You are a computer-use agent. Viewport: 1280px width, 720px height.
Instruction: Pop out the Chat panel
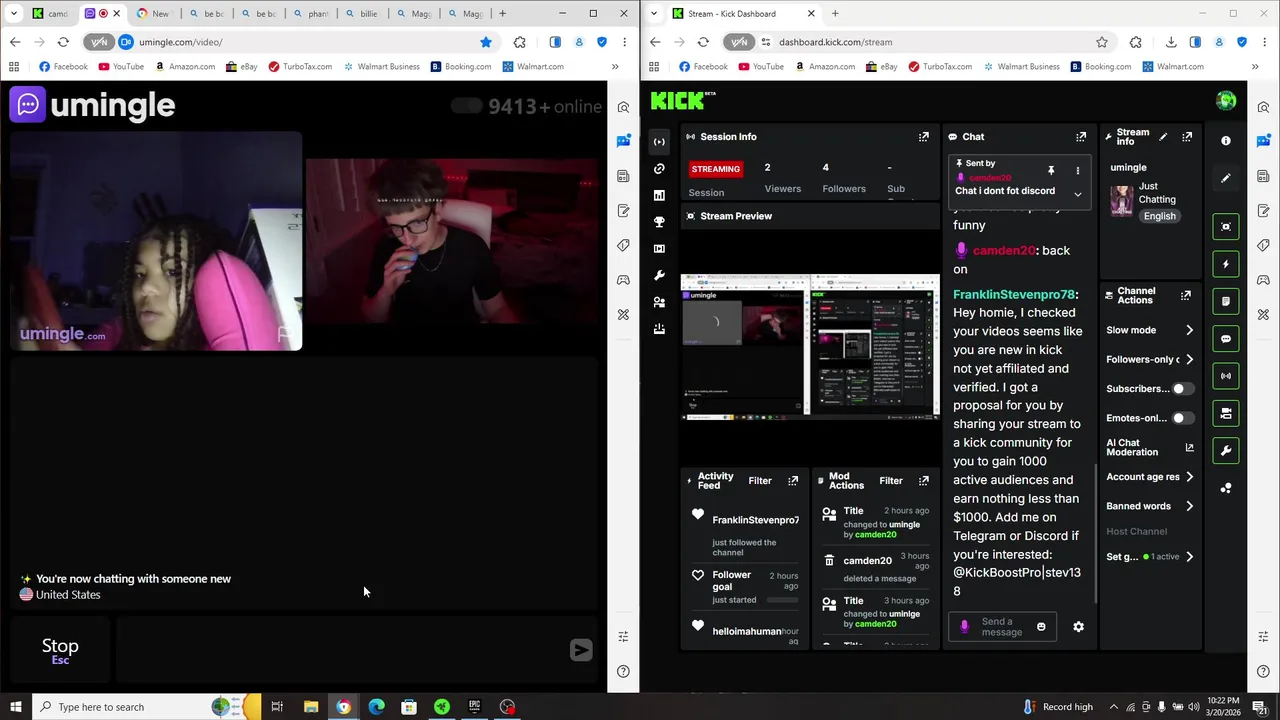tap(1081, 136)
